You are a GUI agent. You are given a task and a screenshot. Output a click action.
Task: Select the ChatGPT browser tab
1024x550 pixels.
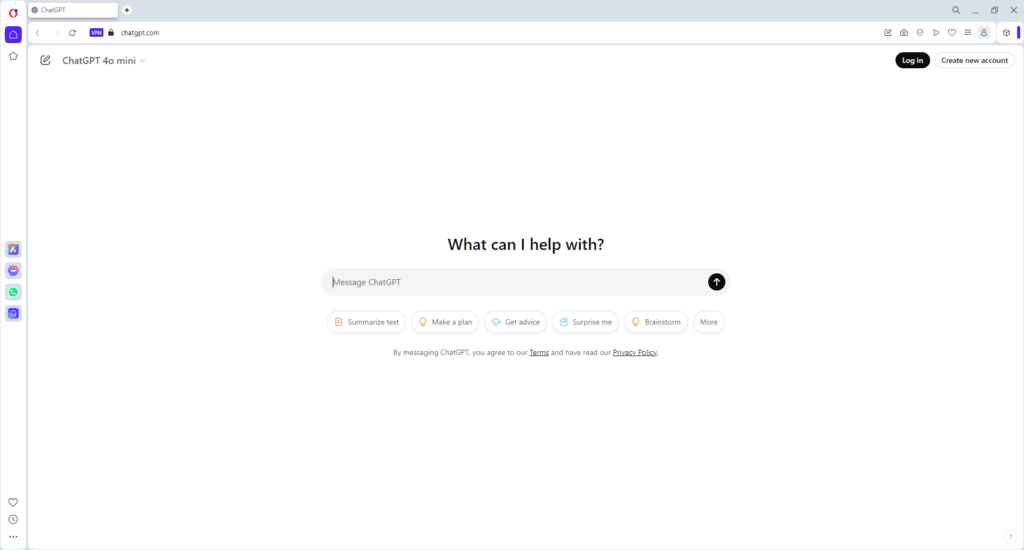click(72, 10)
